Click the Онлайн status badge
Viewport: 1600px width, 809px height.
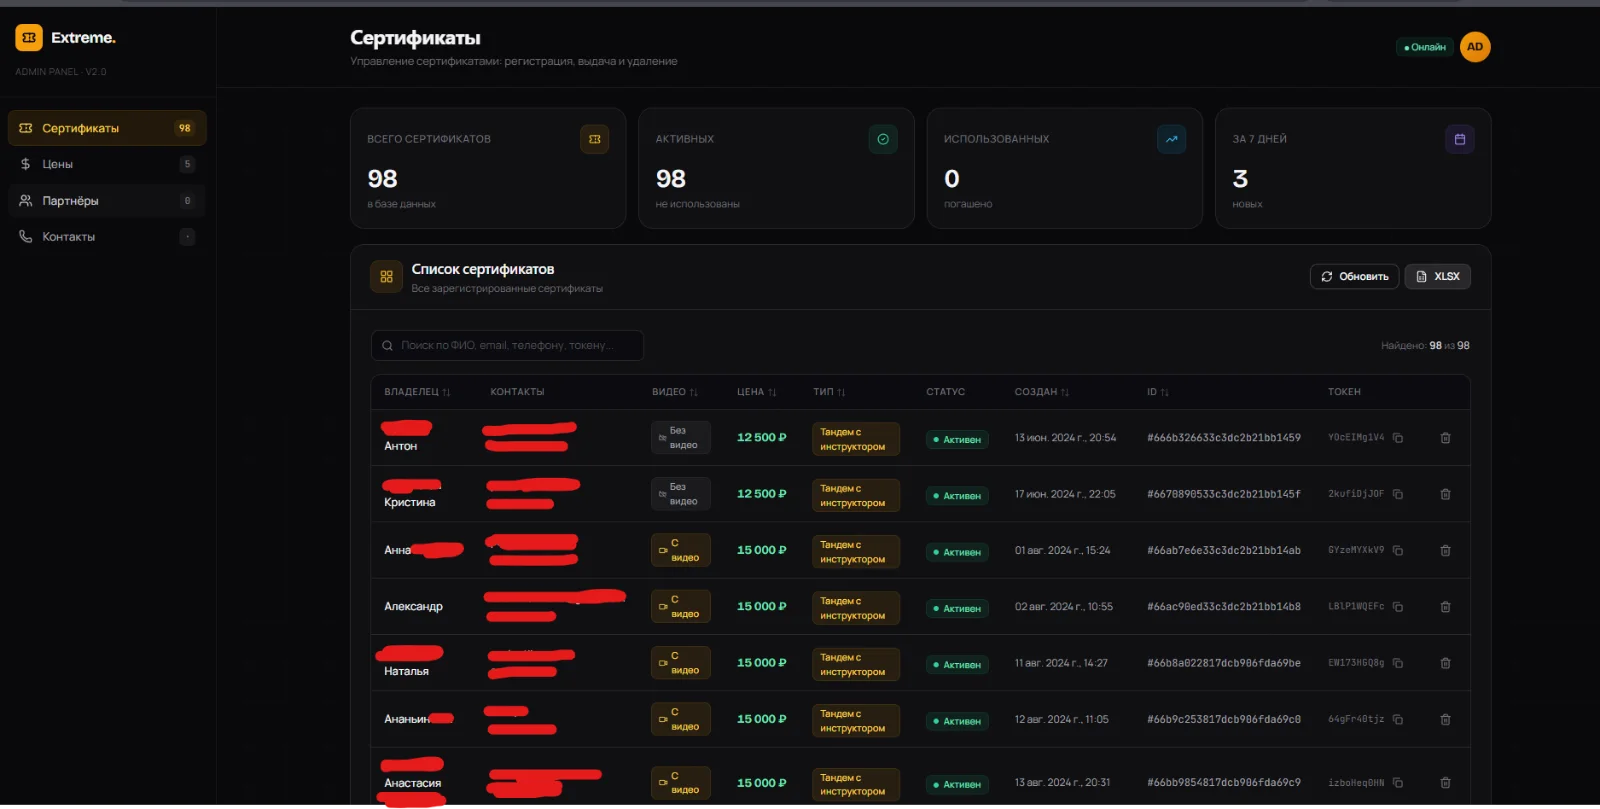tap(1425, 47)
